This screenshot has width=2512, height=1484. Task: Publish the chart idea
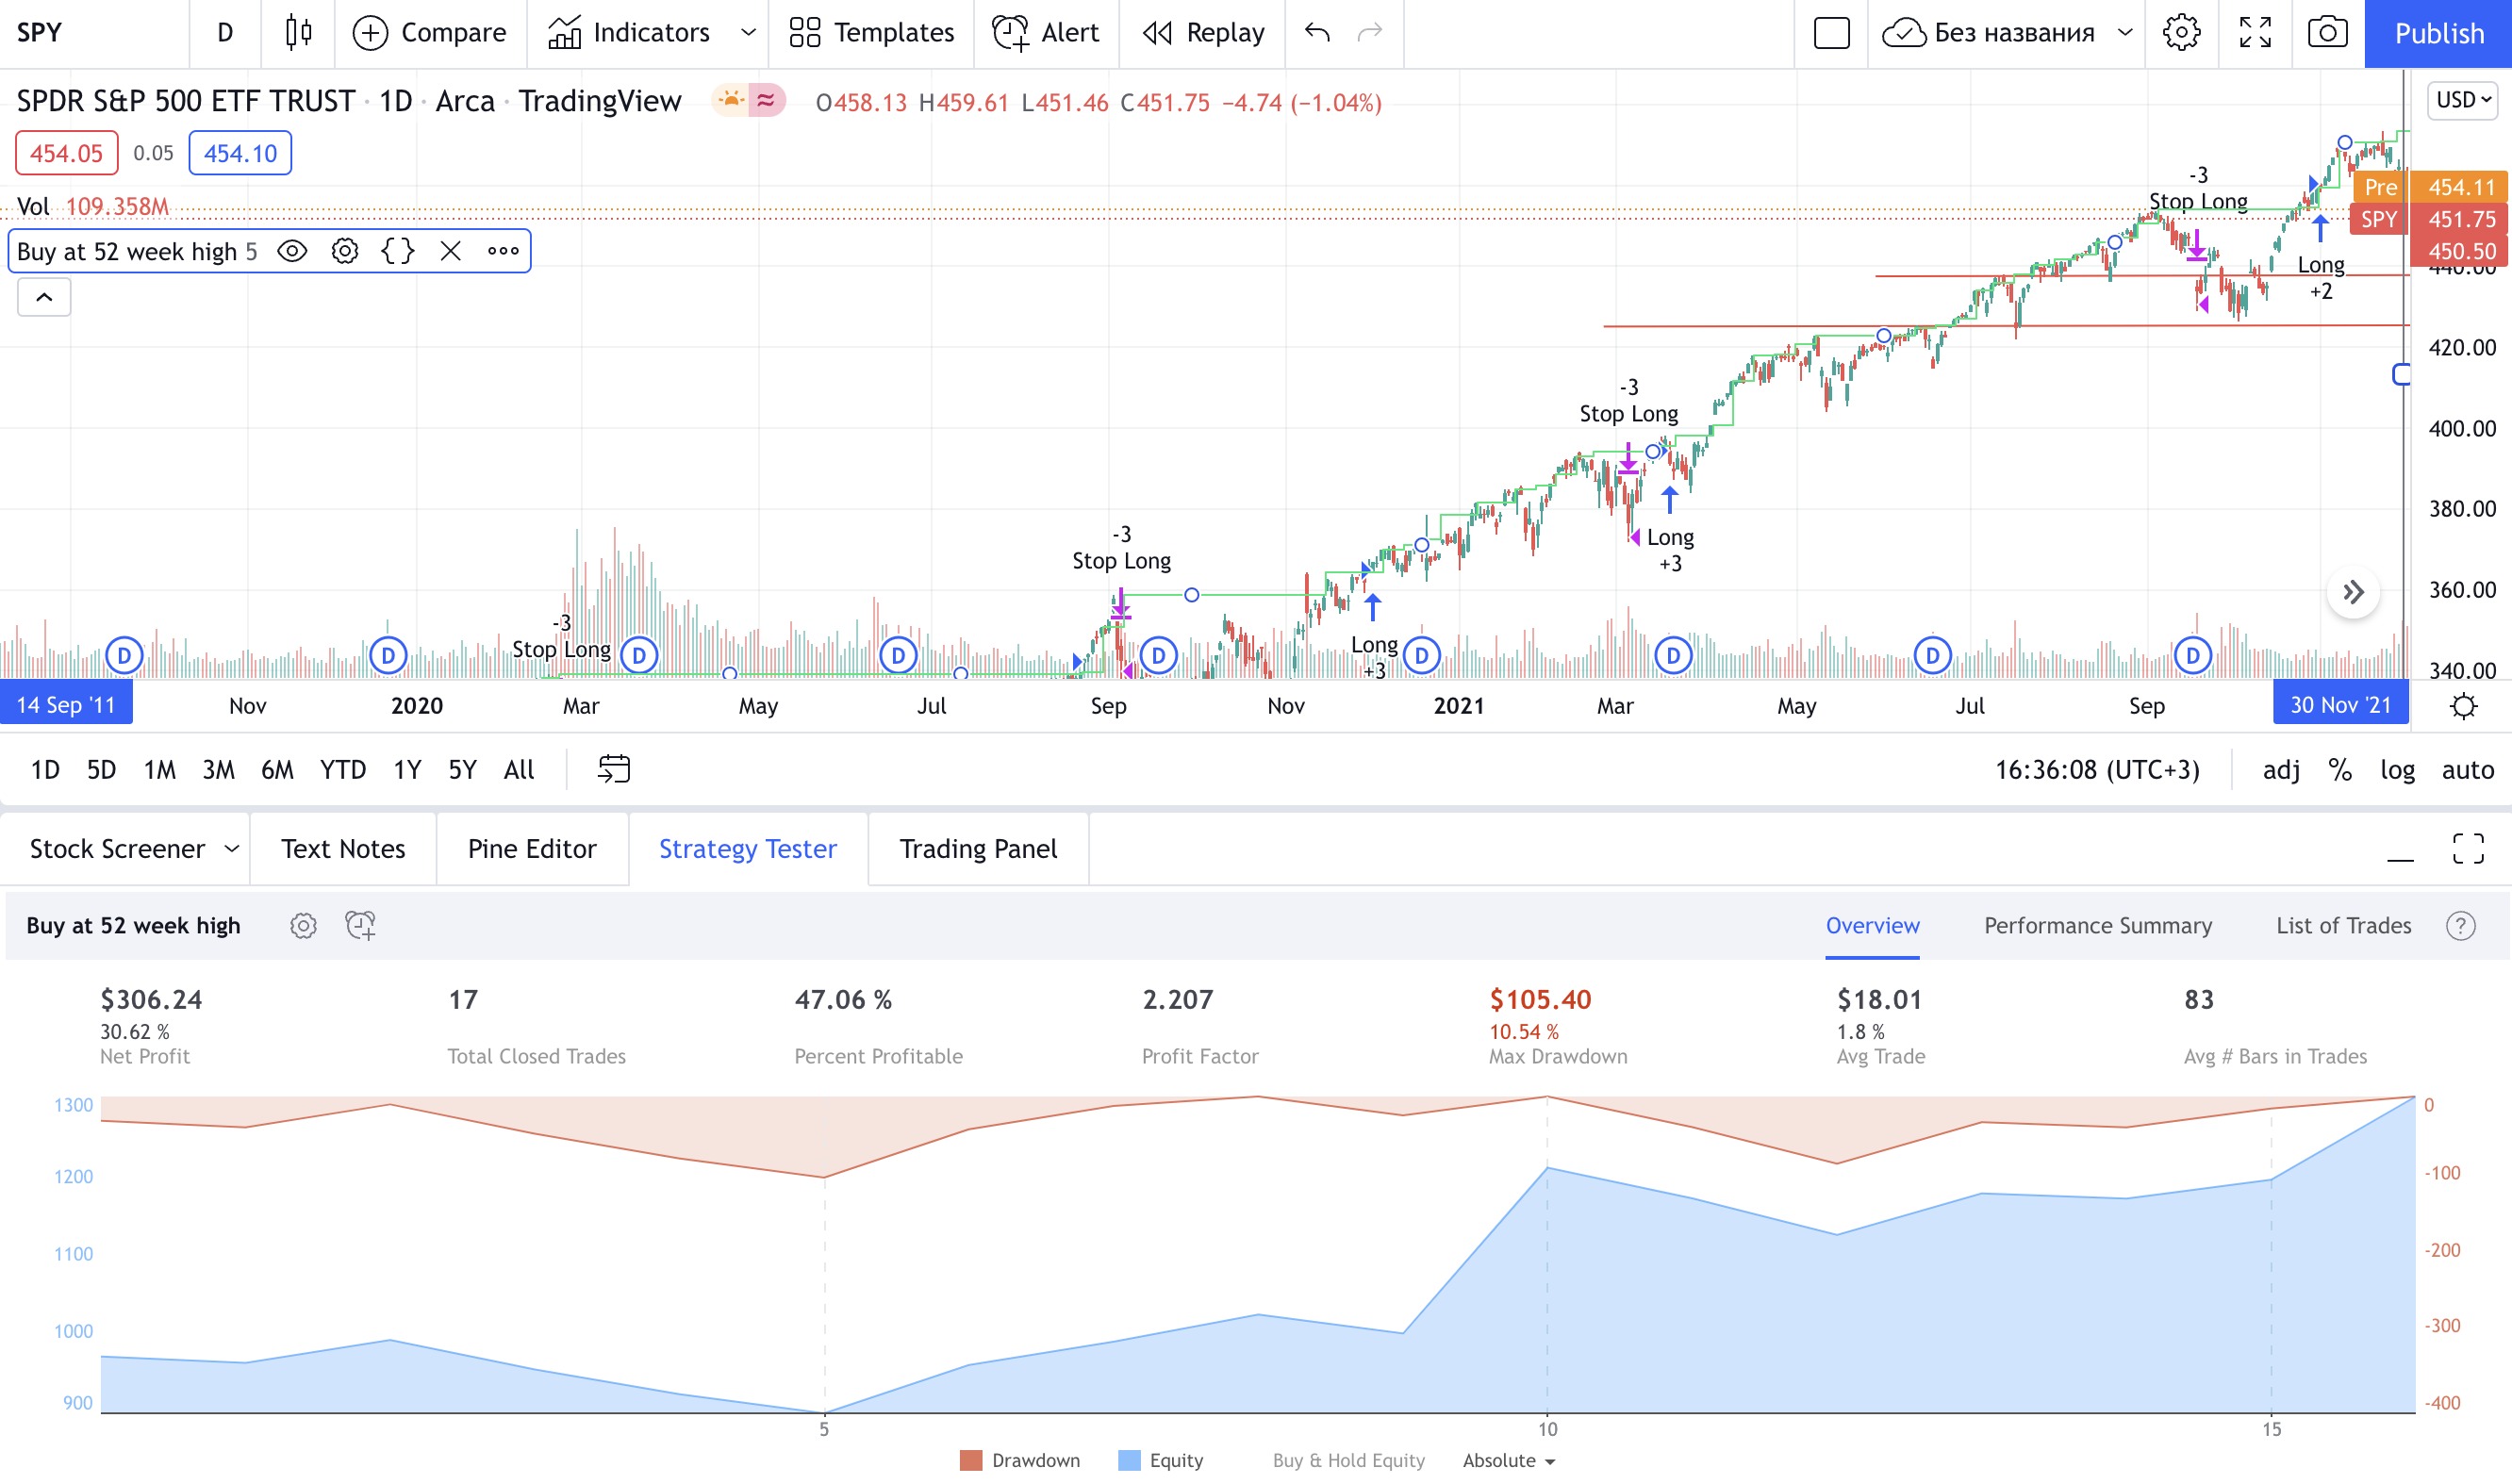[x=2438, y=33]
